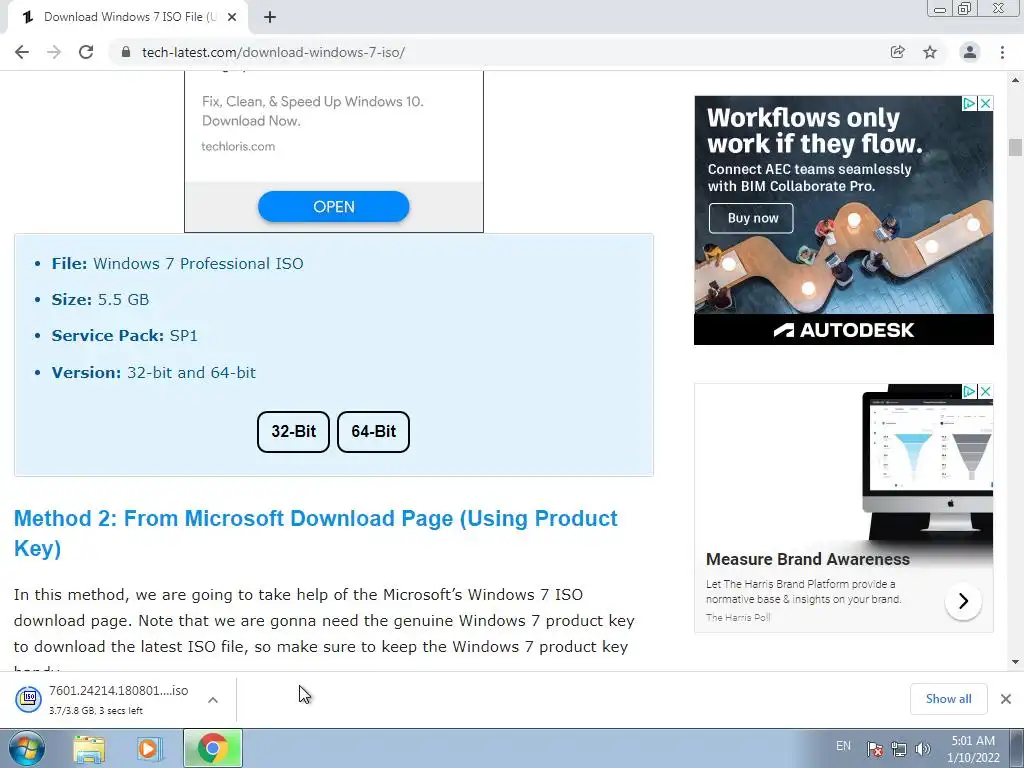Open the Windows Start menu orb
This screenshot has height=768, width=1024.
pos(27,748)
